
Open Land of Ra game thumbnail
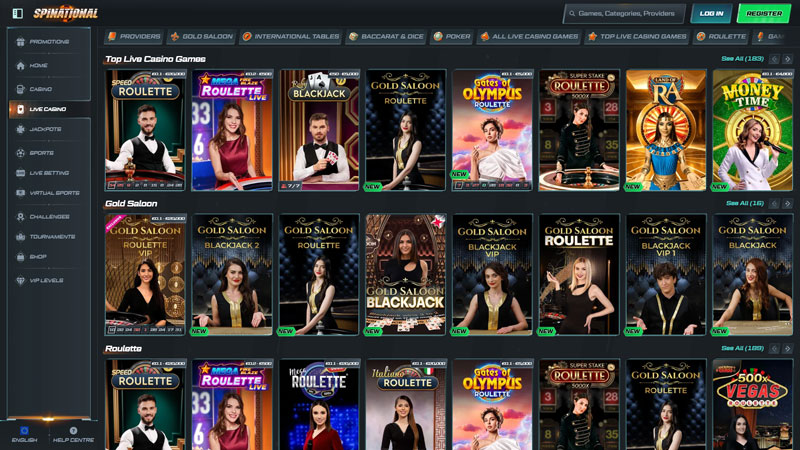click(x=666, y=130)
